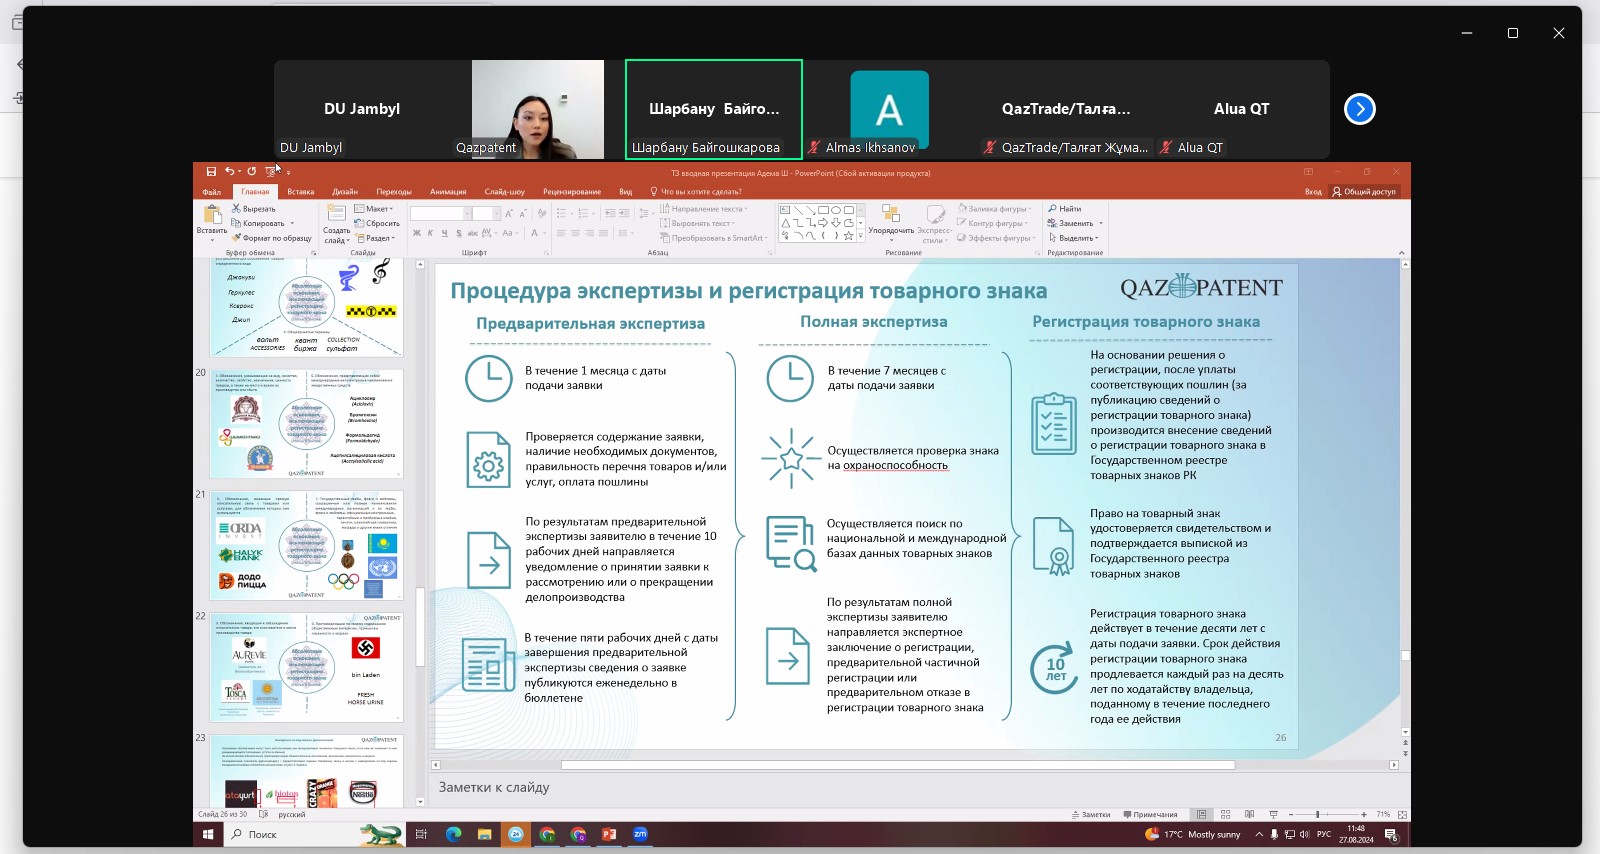Select slide 22 thumbnail
The image size is (1600, 854).
click(306, 668)
